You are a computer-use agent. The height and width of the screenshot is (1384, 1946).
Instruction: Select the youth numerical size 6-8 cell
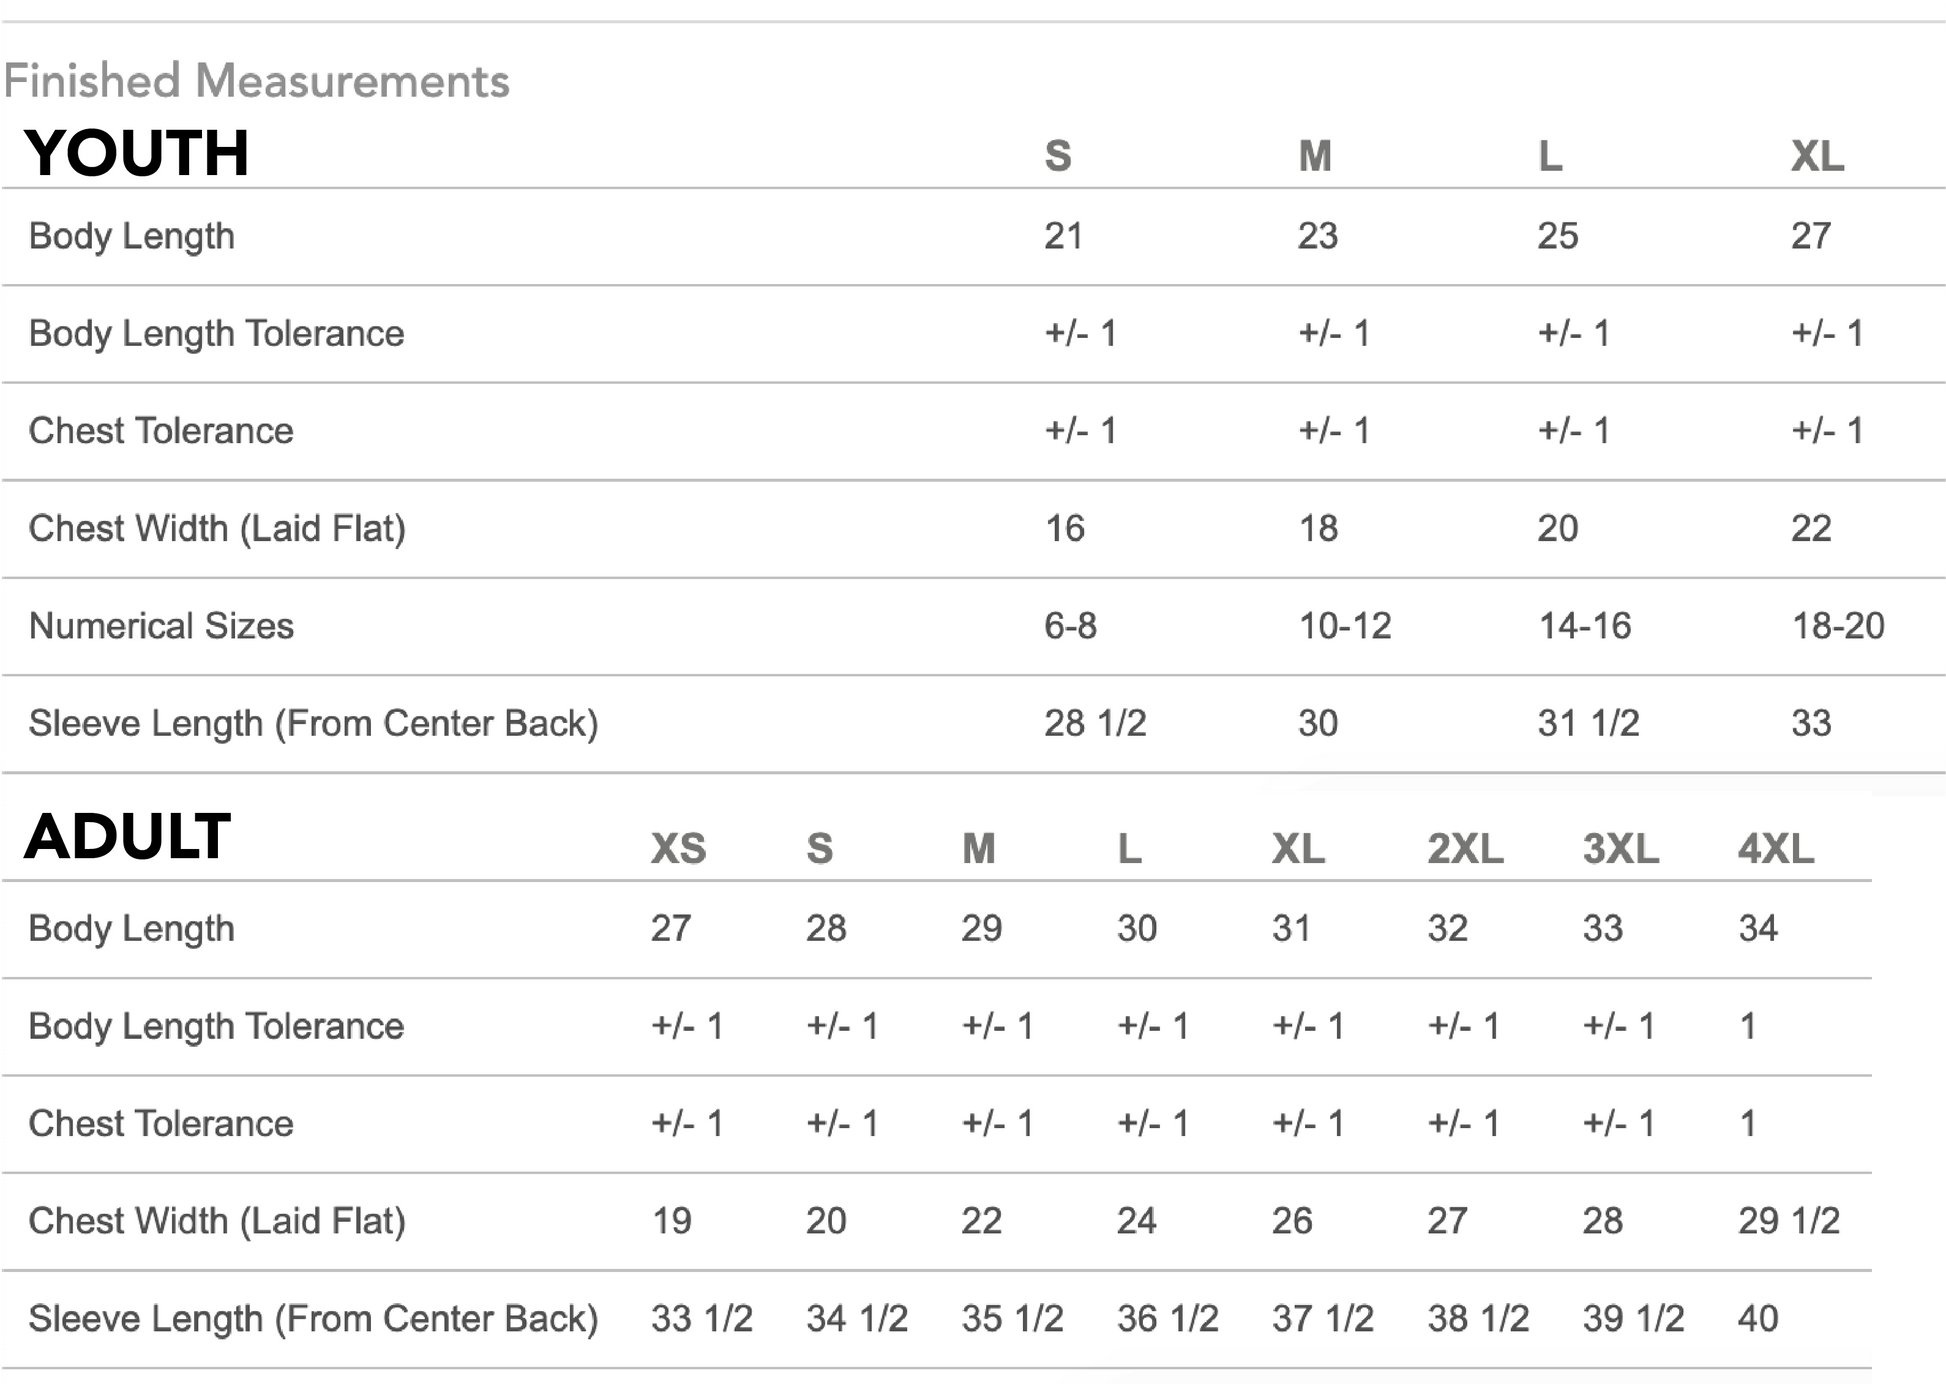pos(1070,626)
